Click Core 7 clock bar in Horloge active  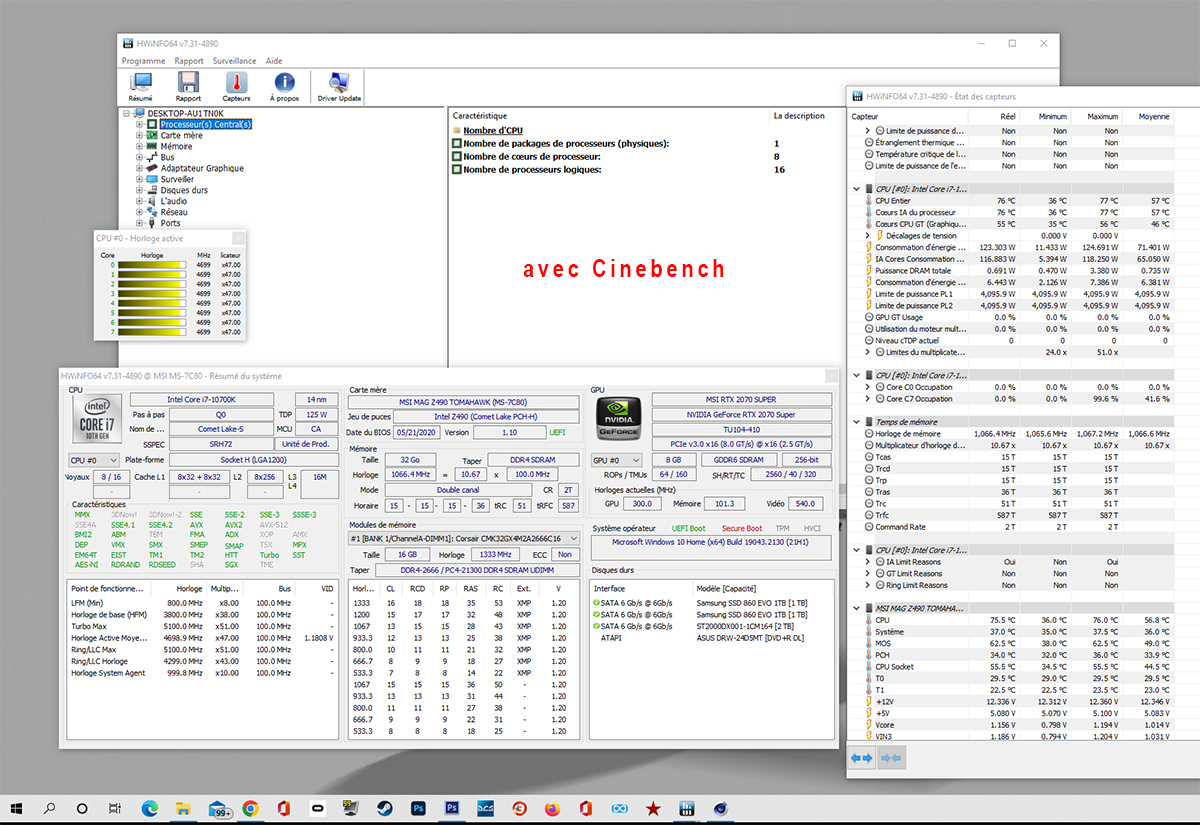click(x=152, y=331)
